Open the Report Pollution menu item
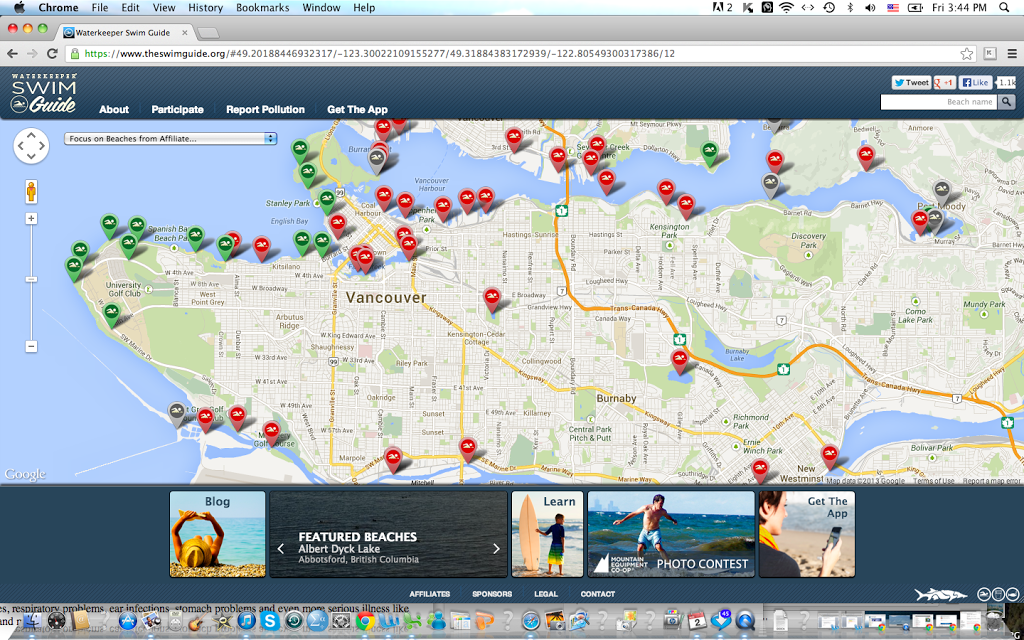 click(265, 109)
